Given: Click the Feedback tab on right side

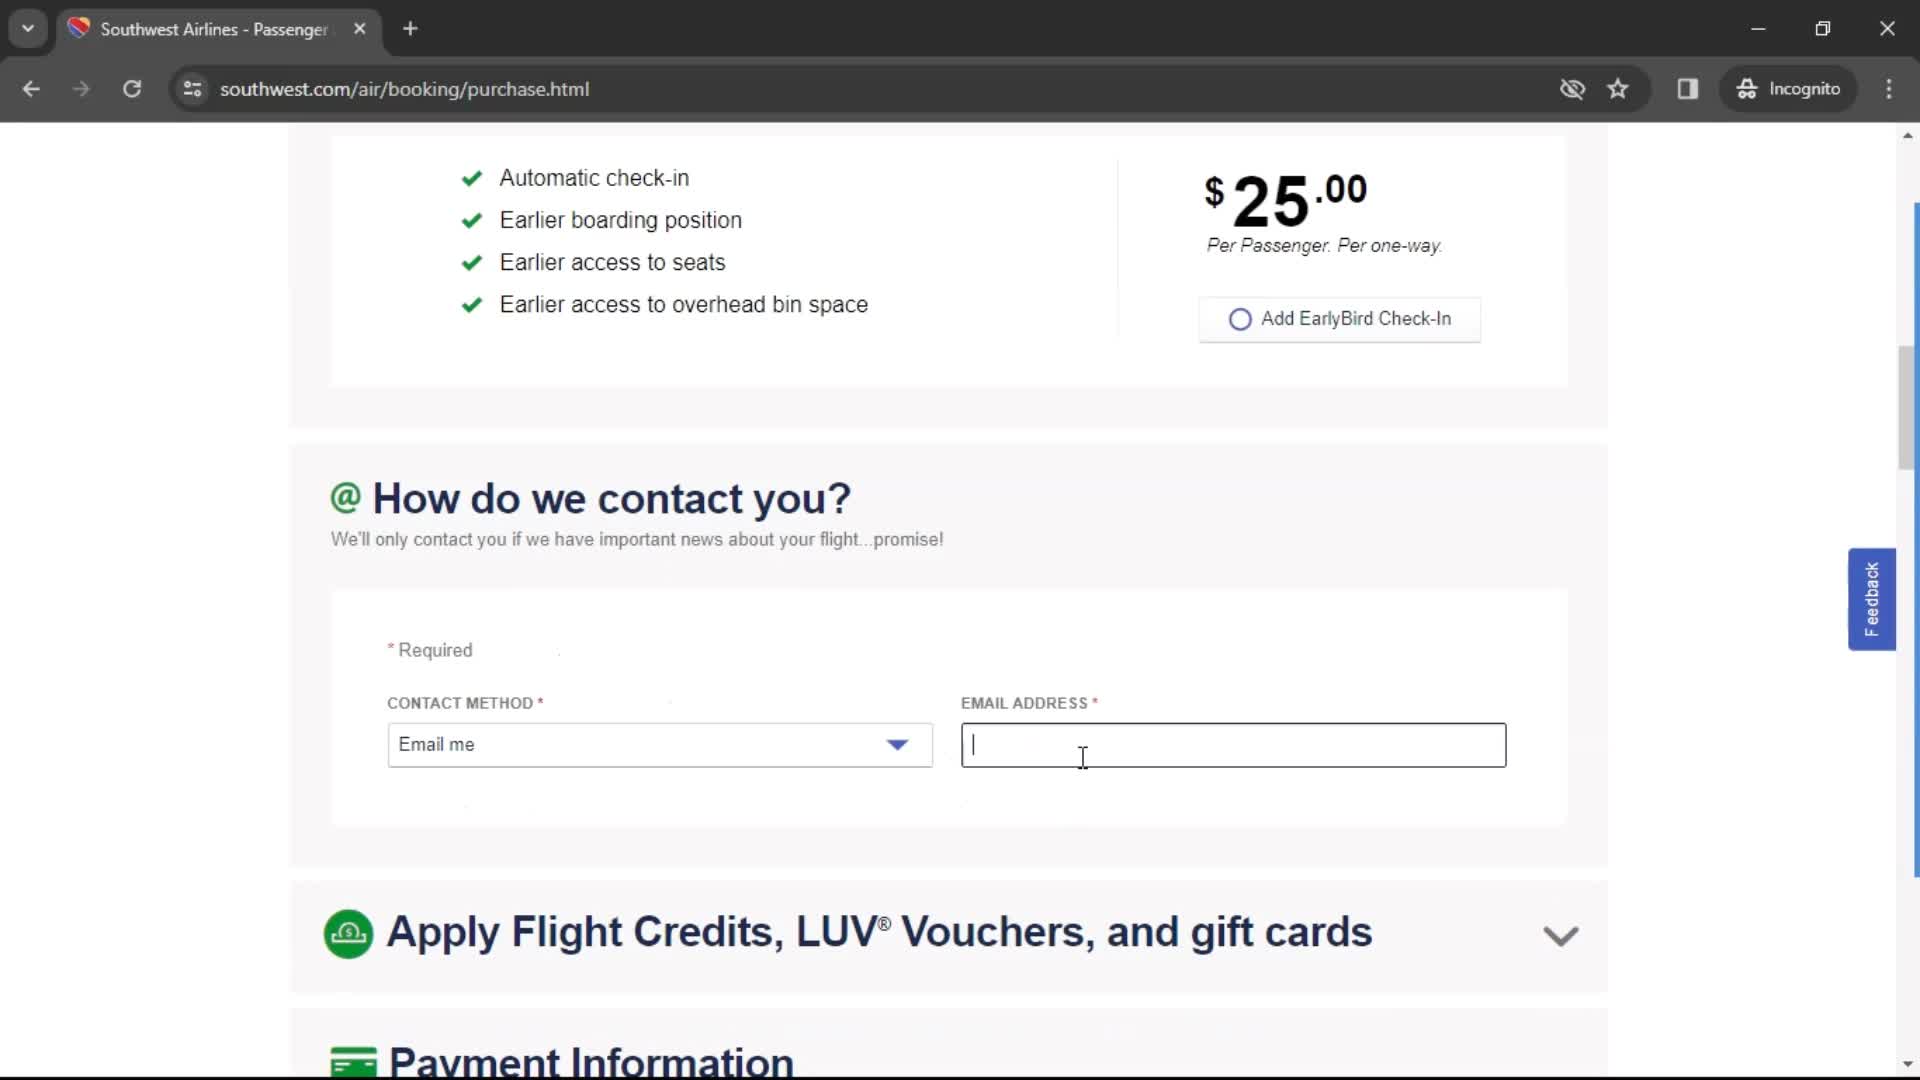Looking at the screenshot, I should coord(1871,599).
